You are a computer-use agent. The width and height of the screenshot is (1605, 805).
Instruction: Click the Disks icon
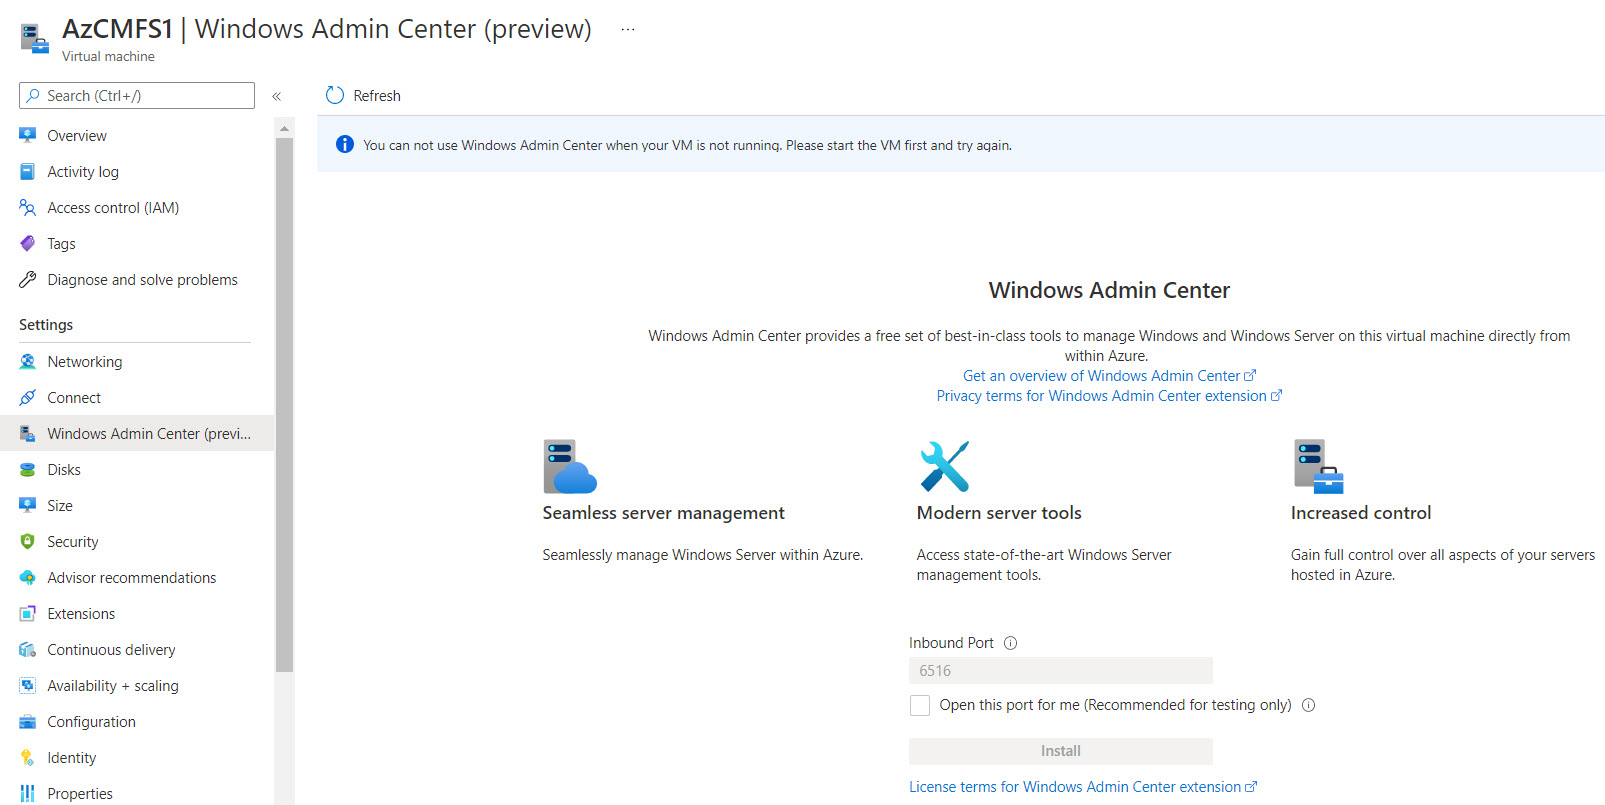(28, 469)
